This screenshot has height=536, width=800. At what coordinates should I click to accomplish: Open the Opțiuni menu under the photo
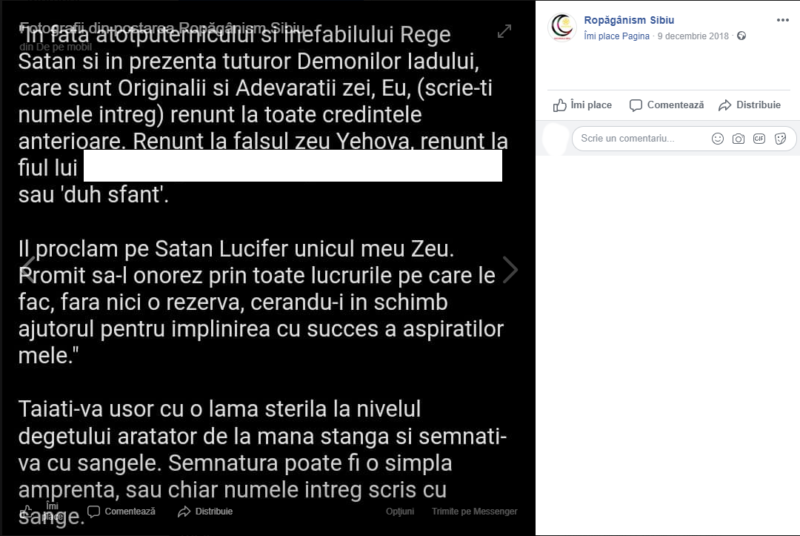[x=400, y=511]
